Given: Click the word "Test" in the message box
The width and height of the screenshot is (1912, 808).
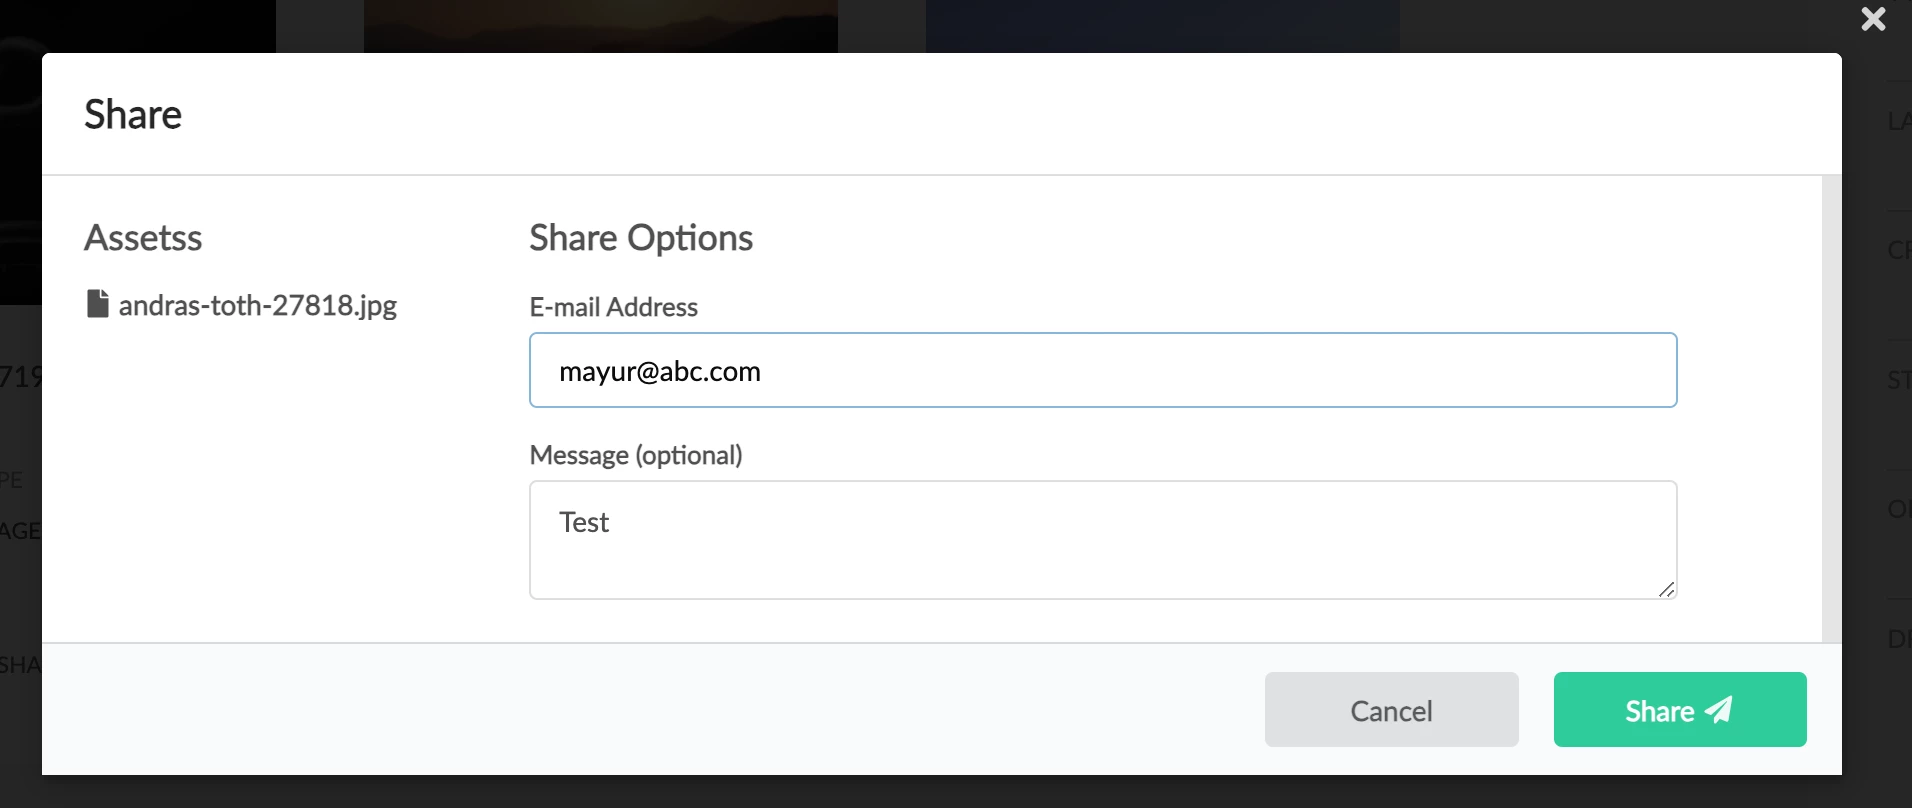Looking at the screenshot, I should (584, 522).
